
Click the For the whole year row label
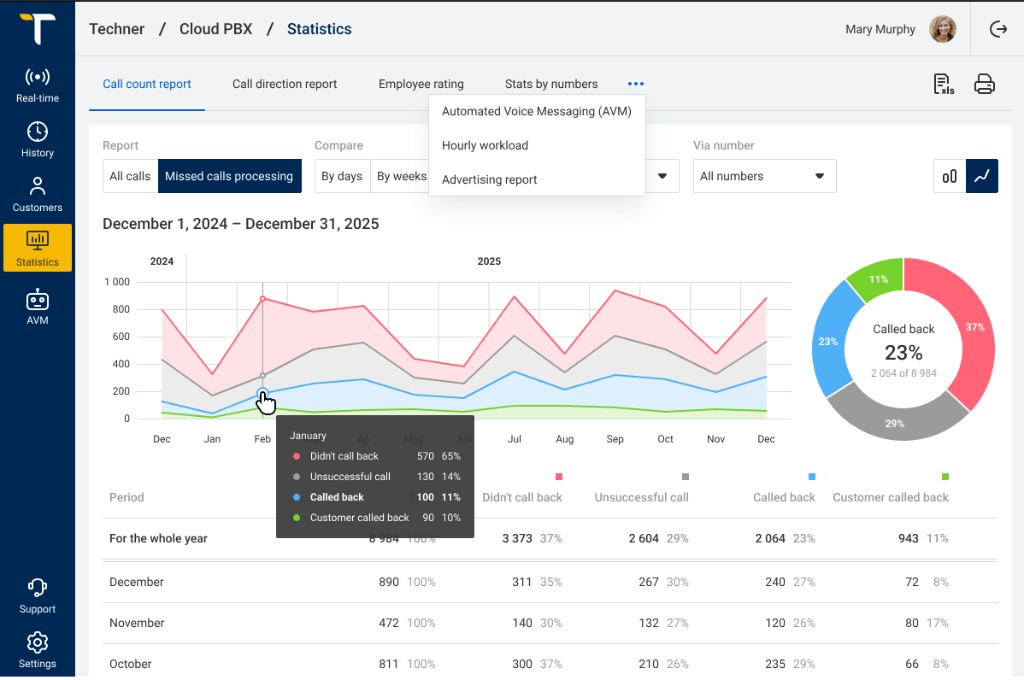click(x=158, y=538)
